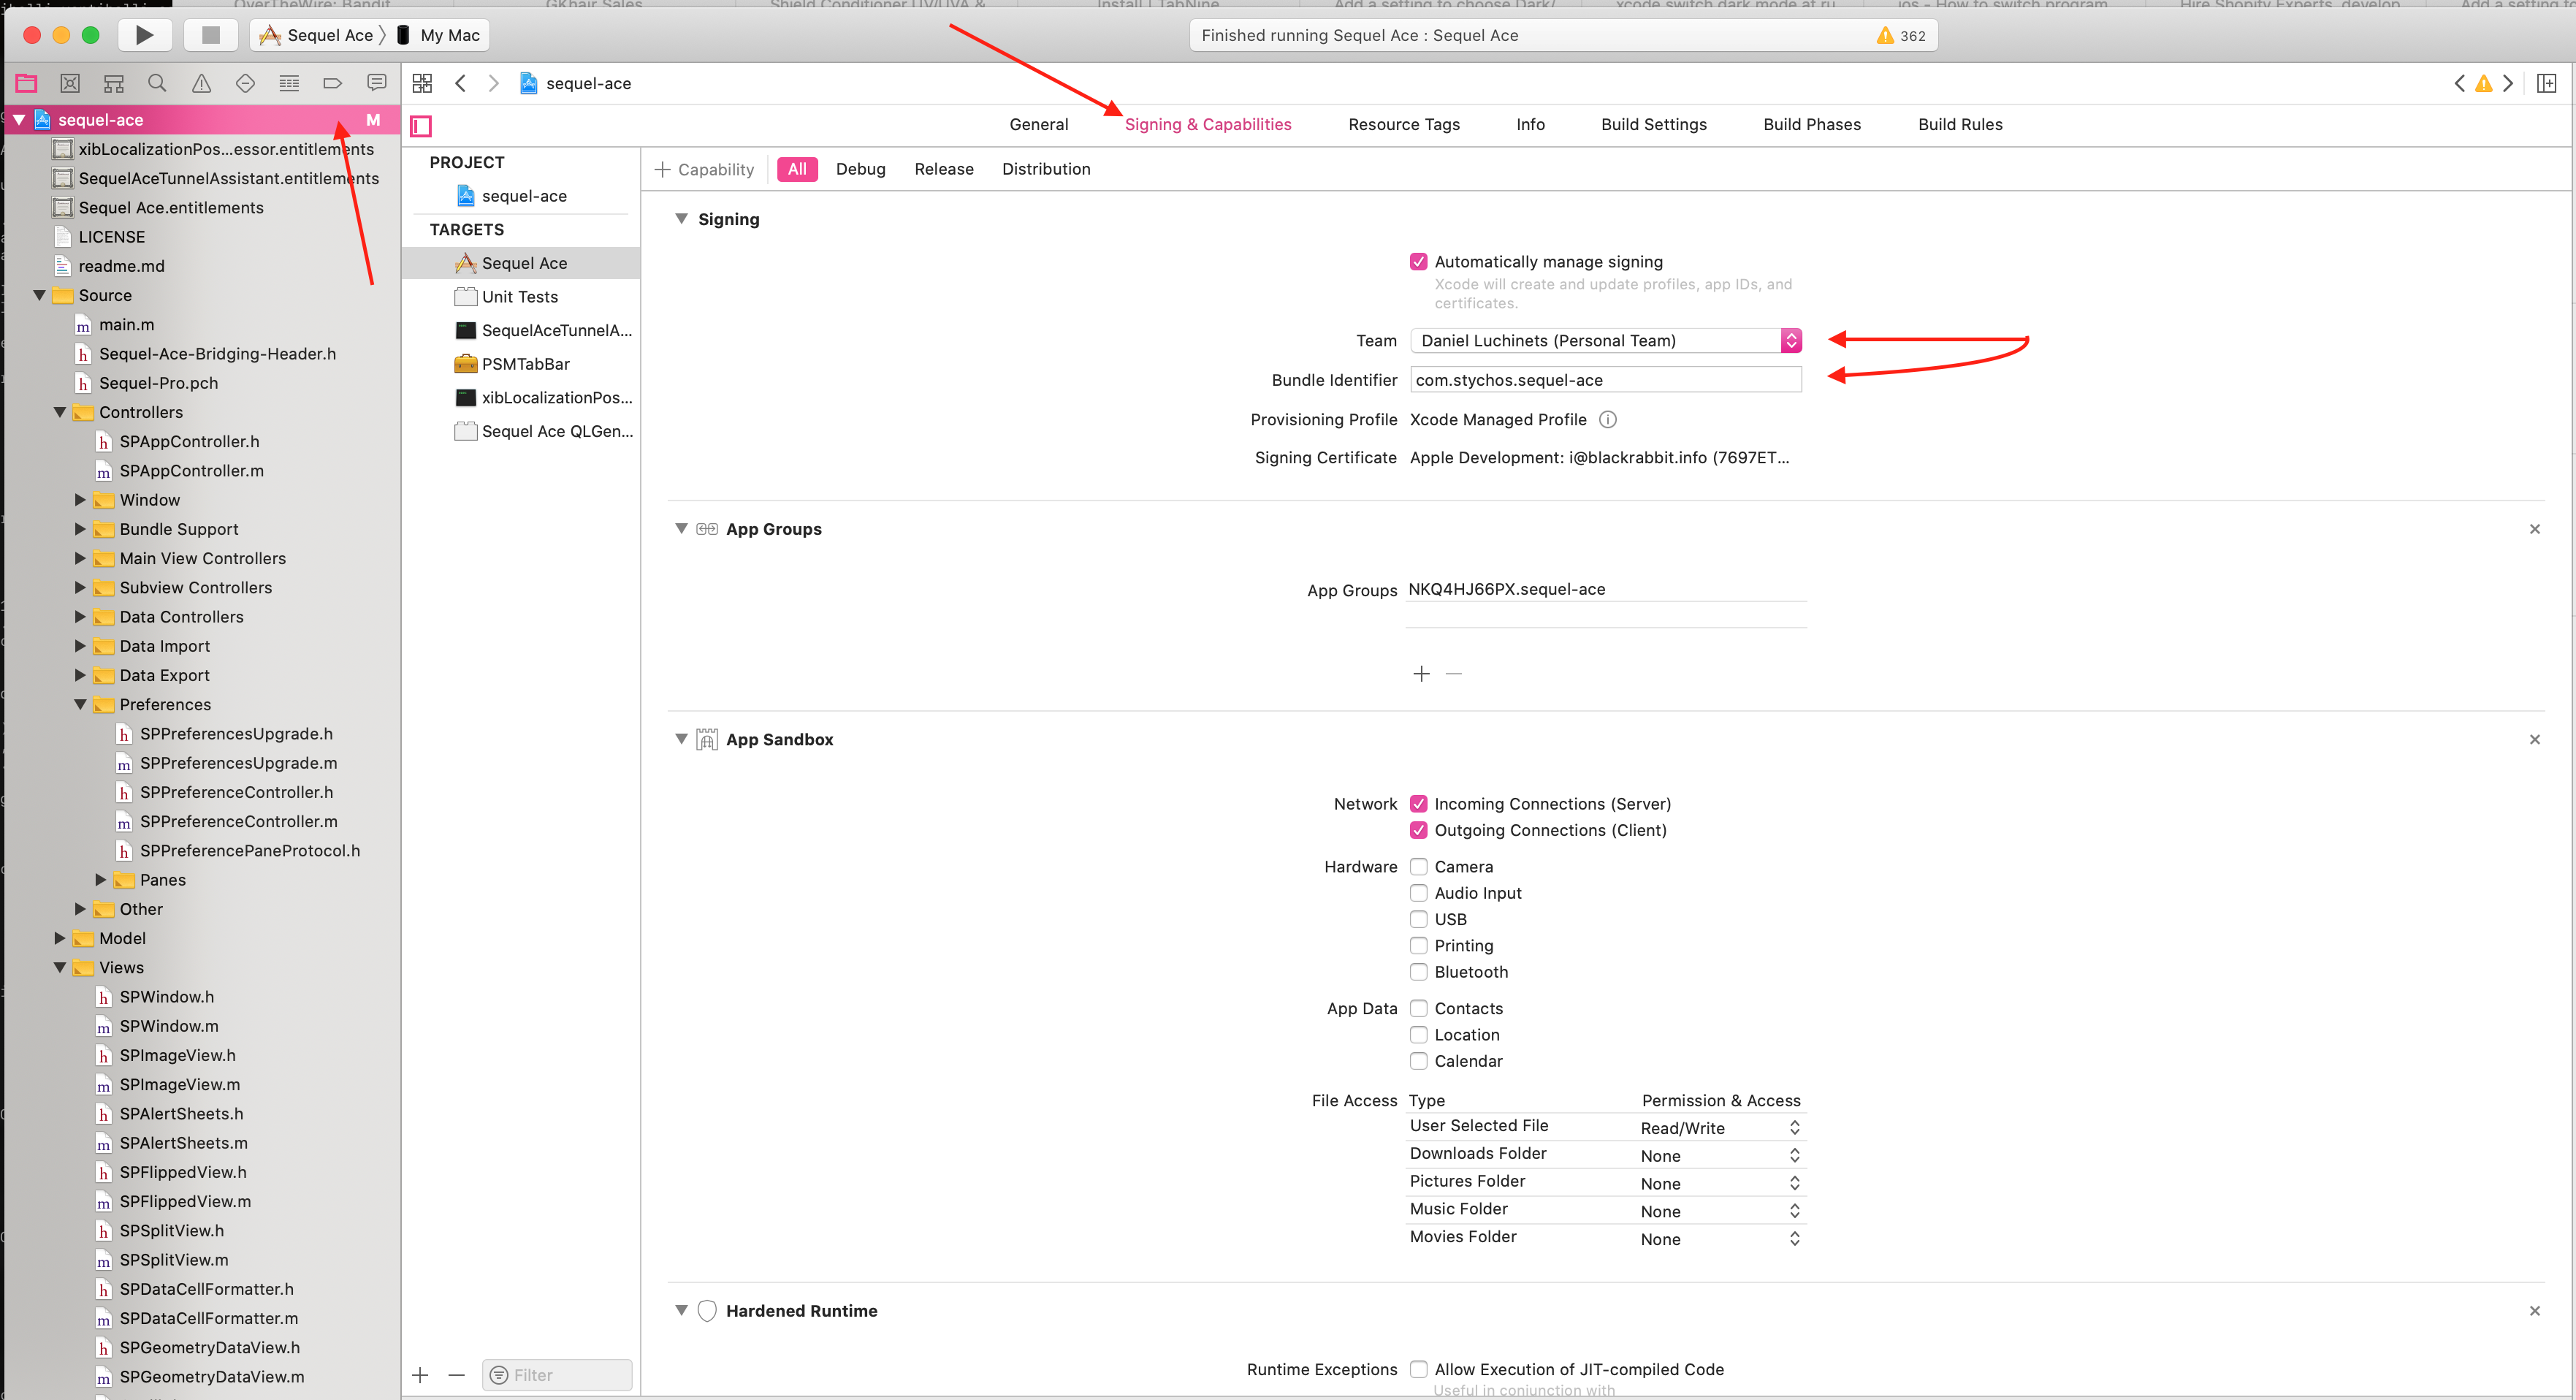Open the Build Phases tab
This screenshot has width=2576, height=1400.
pyautogui.click(x=1811, y=125)
